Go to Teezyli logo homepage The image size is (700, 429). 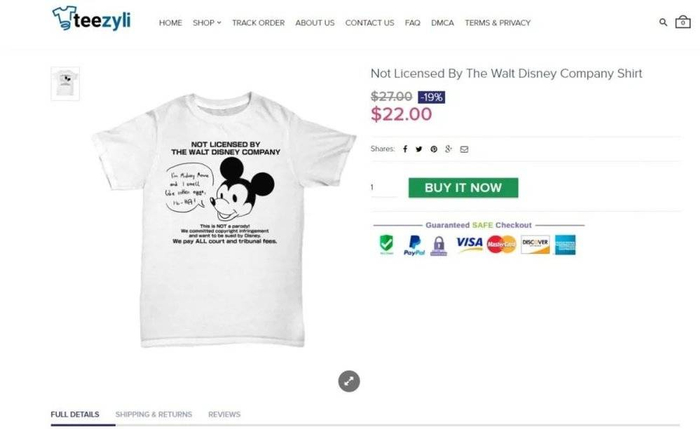coord(91,18)
